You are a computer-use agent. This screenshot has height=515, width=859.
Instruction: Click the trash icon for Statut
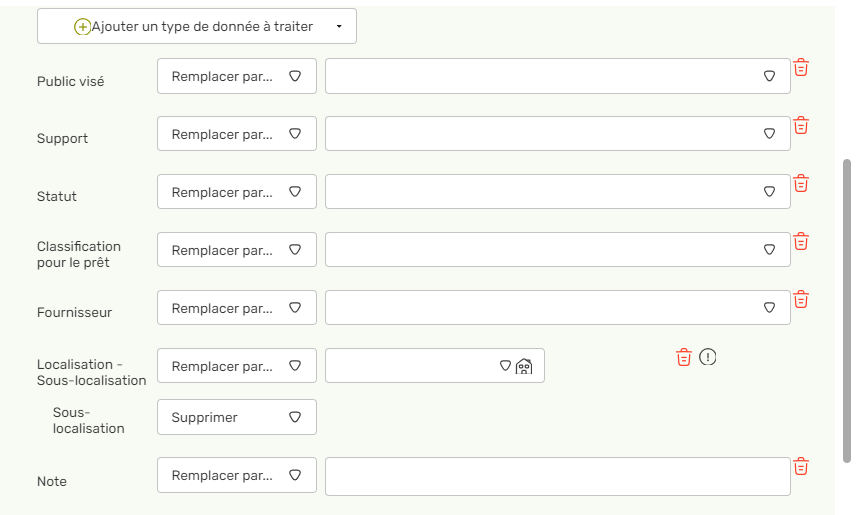click(801, 184)
